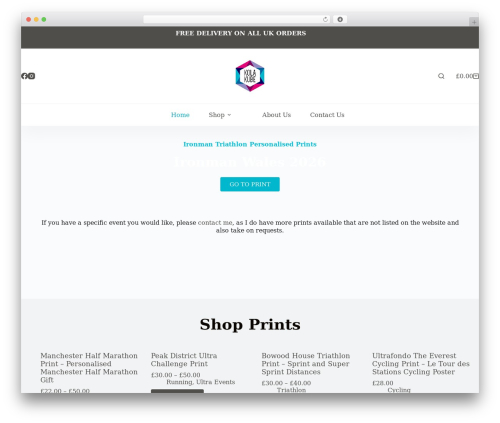This screenshot has height=423, width=500.
Task: Click the £30.00 – £50.00 price
Action: point(176,375)
